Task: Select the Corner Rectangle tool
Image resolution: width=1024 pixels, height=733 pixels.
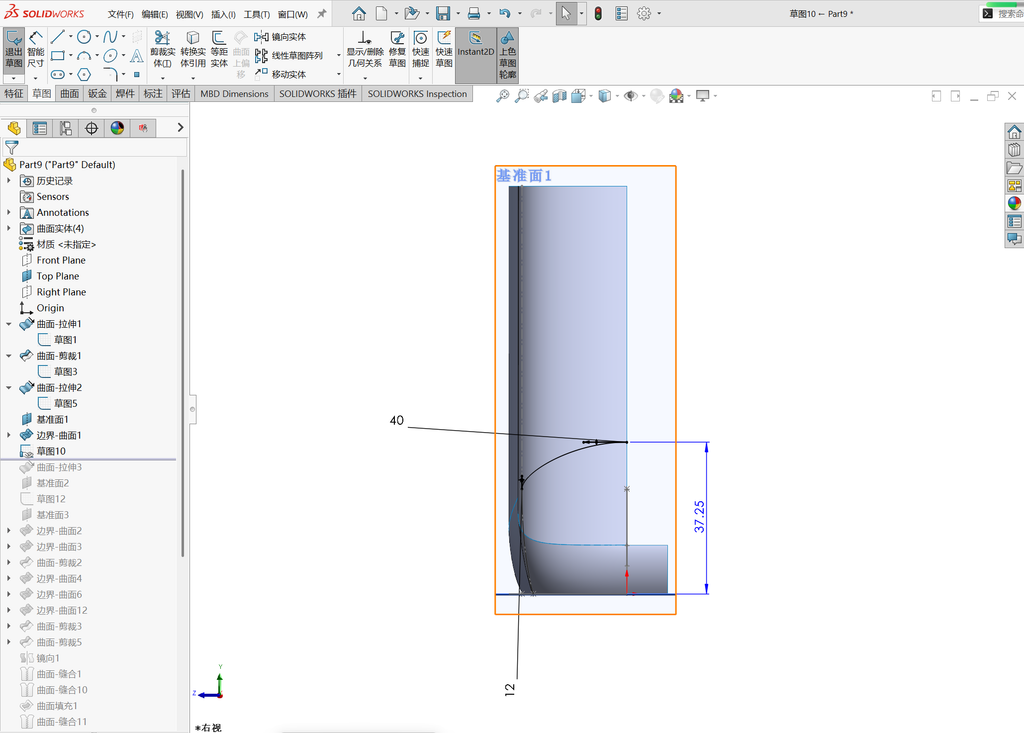Action: [57, 56]
